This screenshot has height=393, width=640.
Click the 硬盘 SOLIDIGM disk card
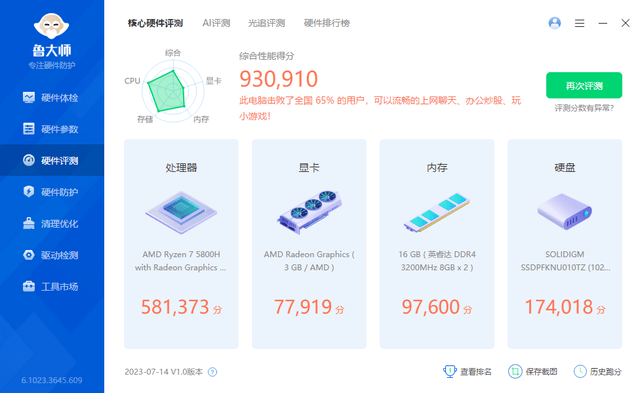pyautogui.click(x=564, y=244)
